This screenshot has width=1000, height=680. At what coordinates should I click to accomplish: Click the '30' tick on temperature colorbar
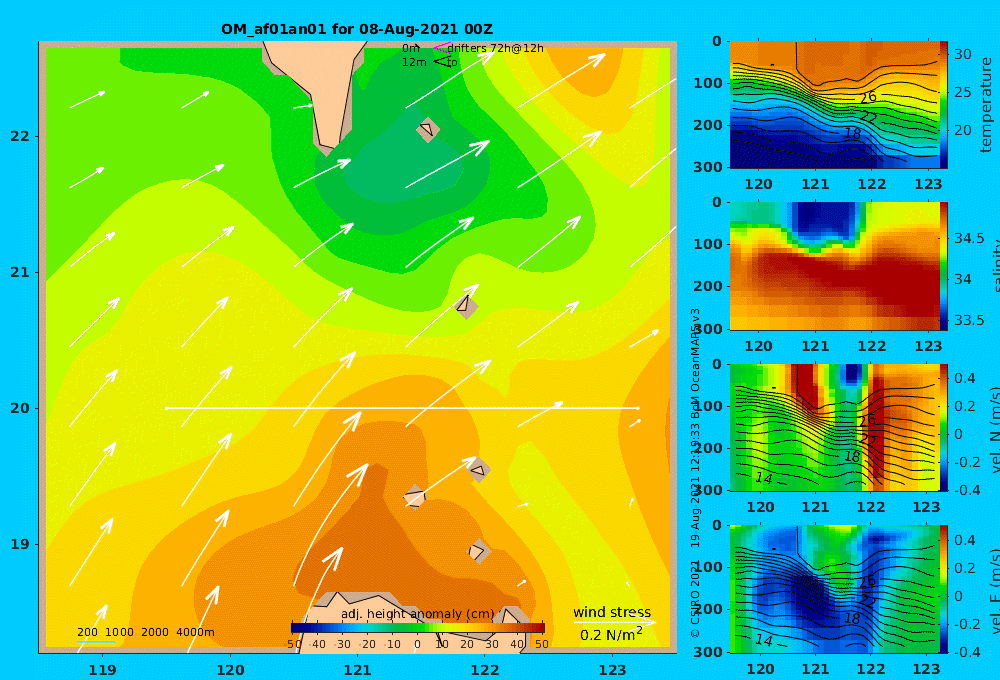click(962, 54)
